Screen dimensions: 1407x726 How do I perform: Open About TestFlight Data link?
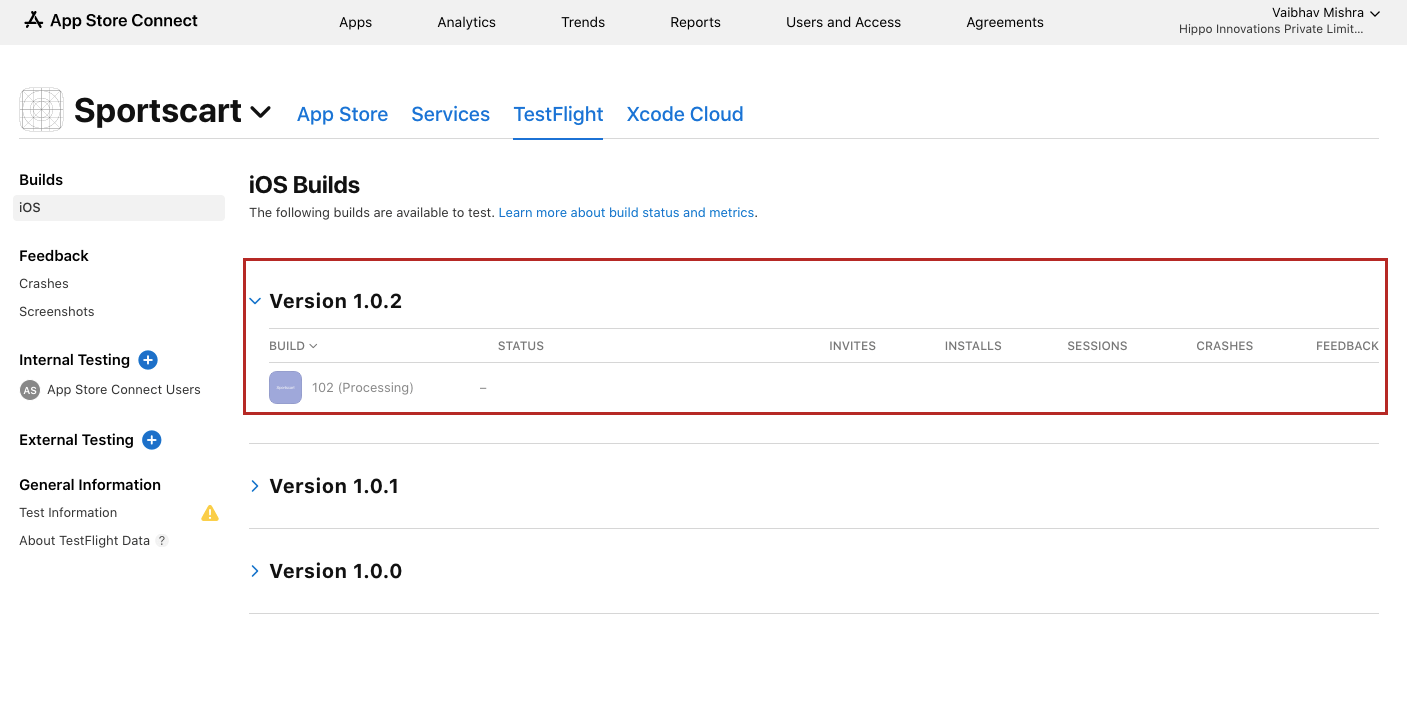(x=85, y=541)
